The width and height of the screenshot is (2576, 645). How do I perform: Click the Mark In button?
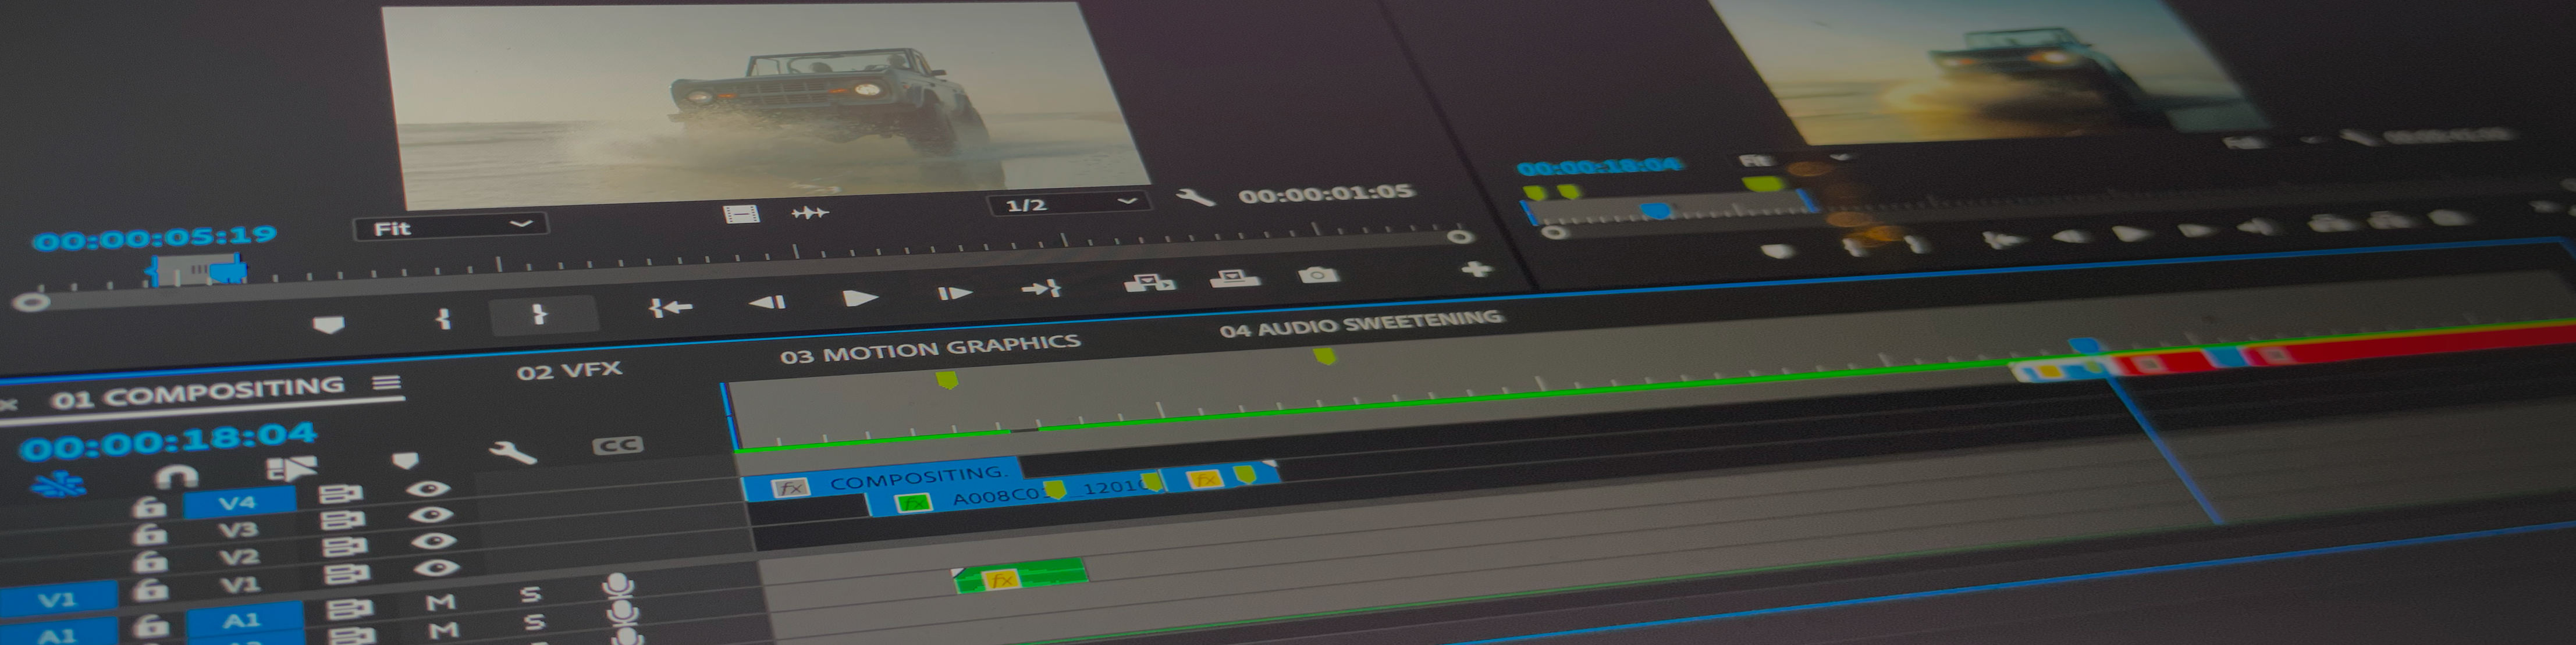coord(444,319)
